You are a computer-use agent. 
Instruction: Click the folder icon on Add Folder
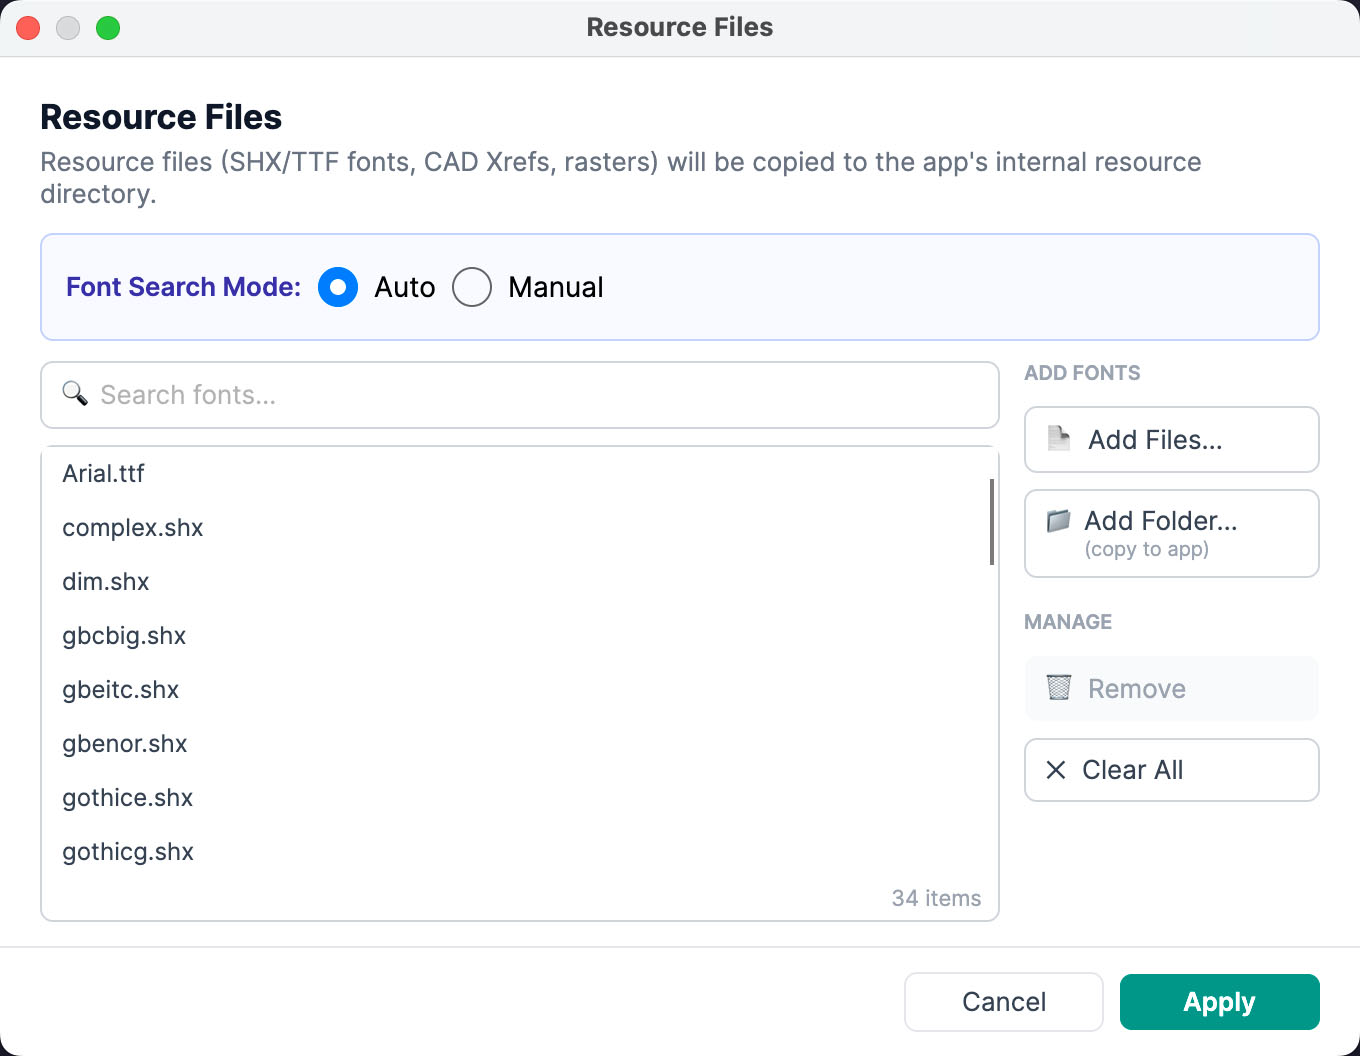(x=1058, y=521)
